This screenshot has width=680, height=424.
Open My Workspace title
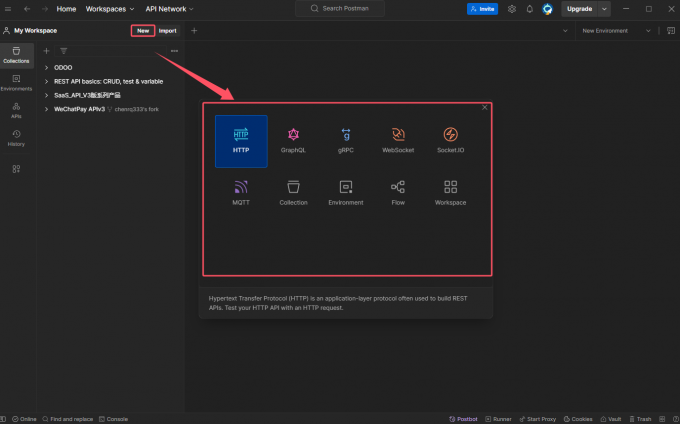36,31
